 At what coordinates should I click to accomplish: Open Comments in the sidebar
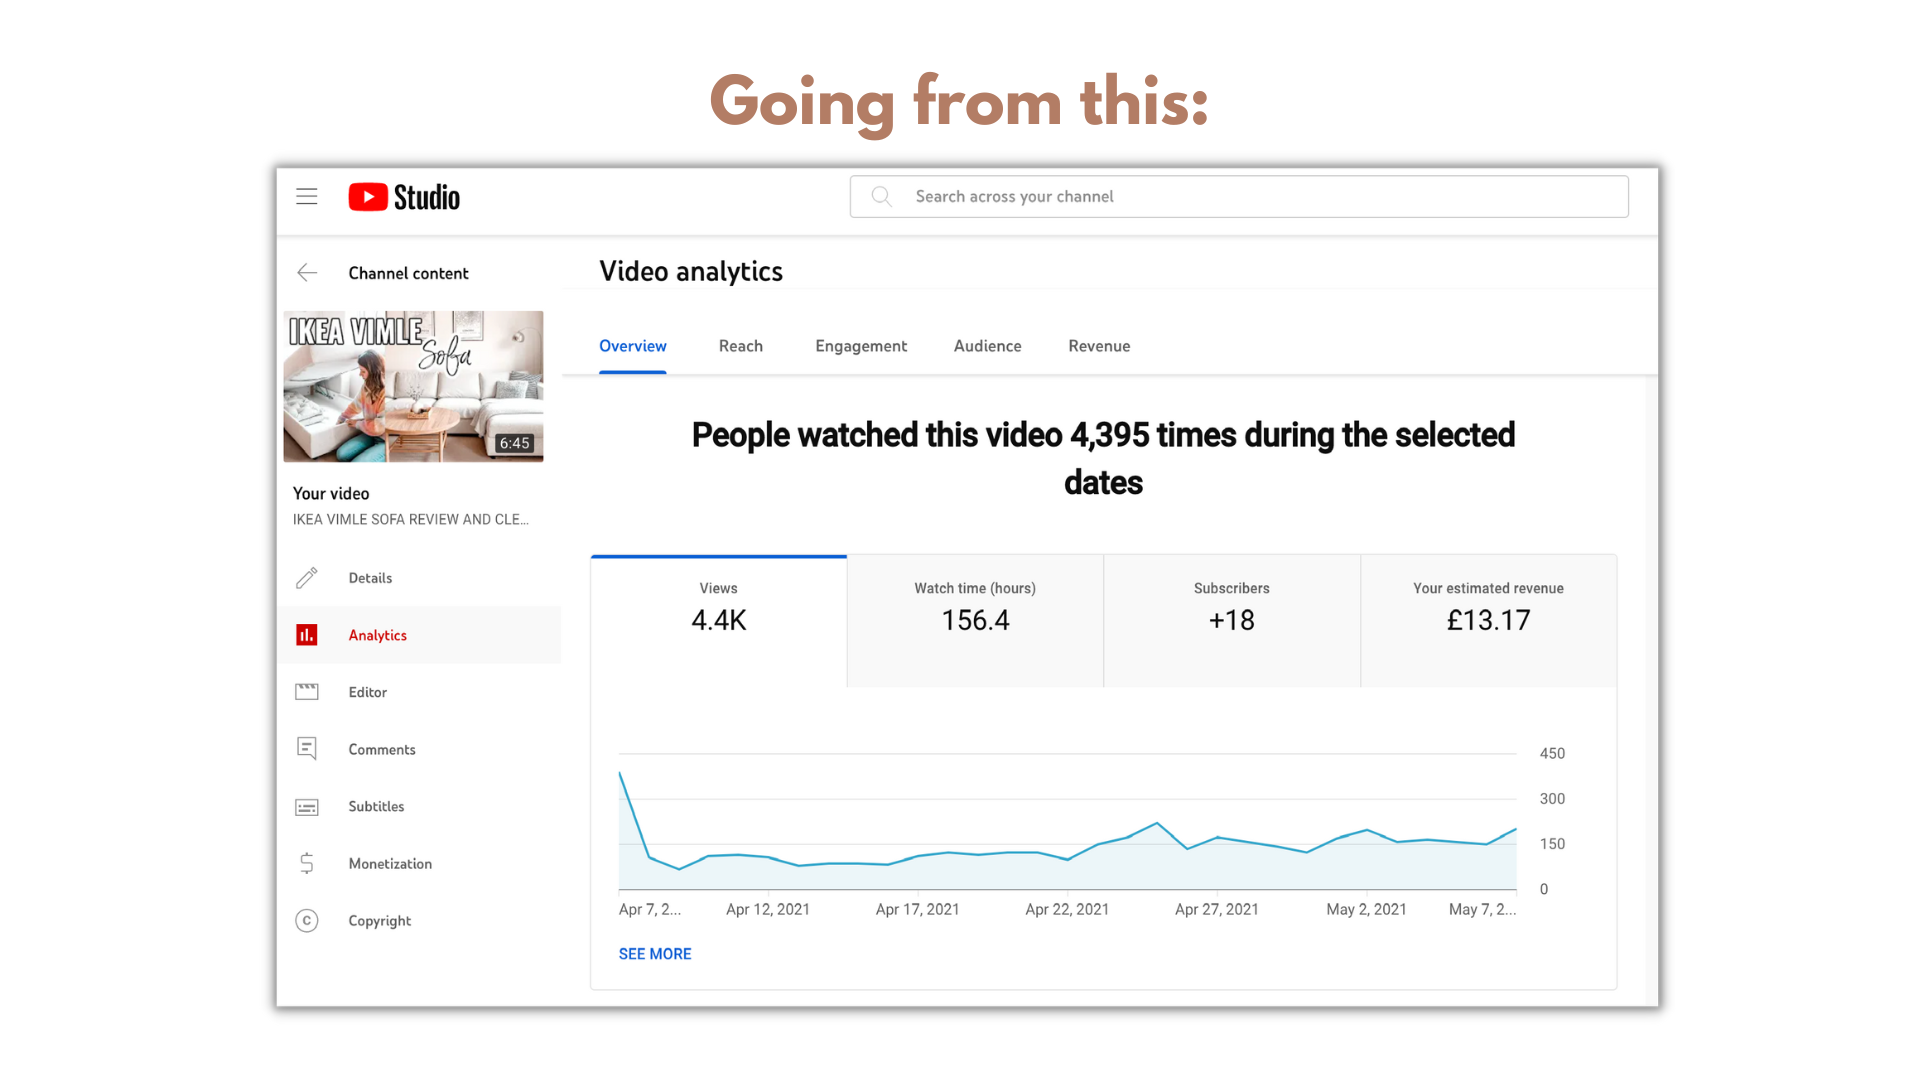tap(419, 749)
